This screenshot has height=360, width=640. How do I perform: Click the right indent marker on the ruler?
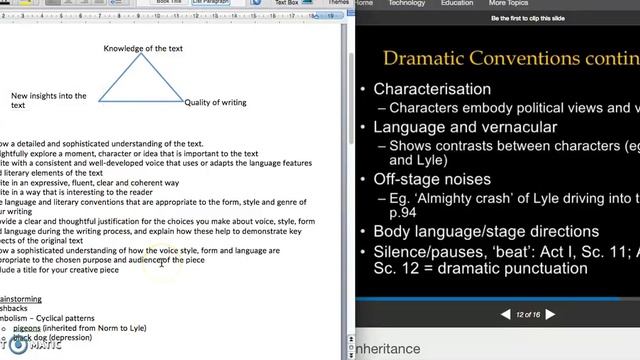pos(316,16)
